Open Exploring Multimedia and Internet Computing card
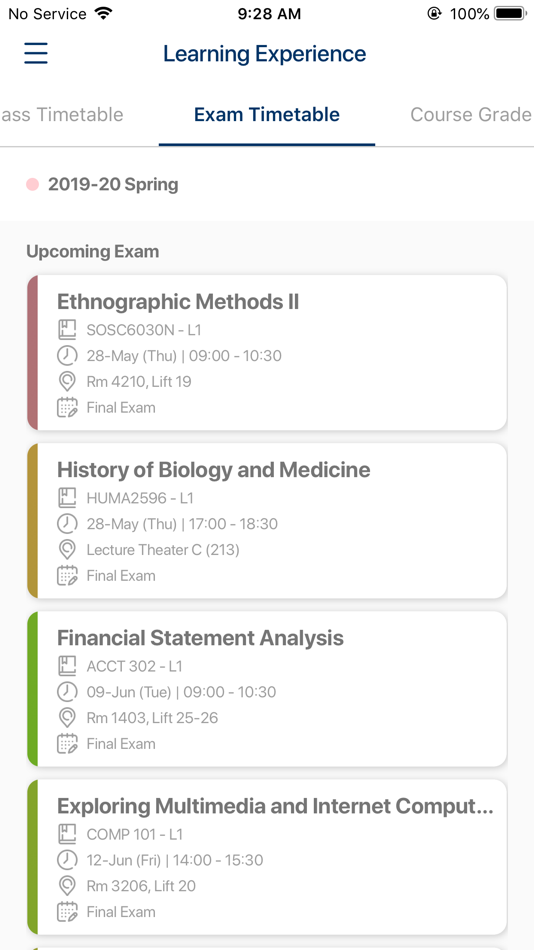Image resolution: width=534 pixels, height=950 pixels. [267, 857]
